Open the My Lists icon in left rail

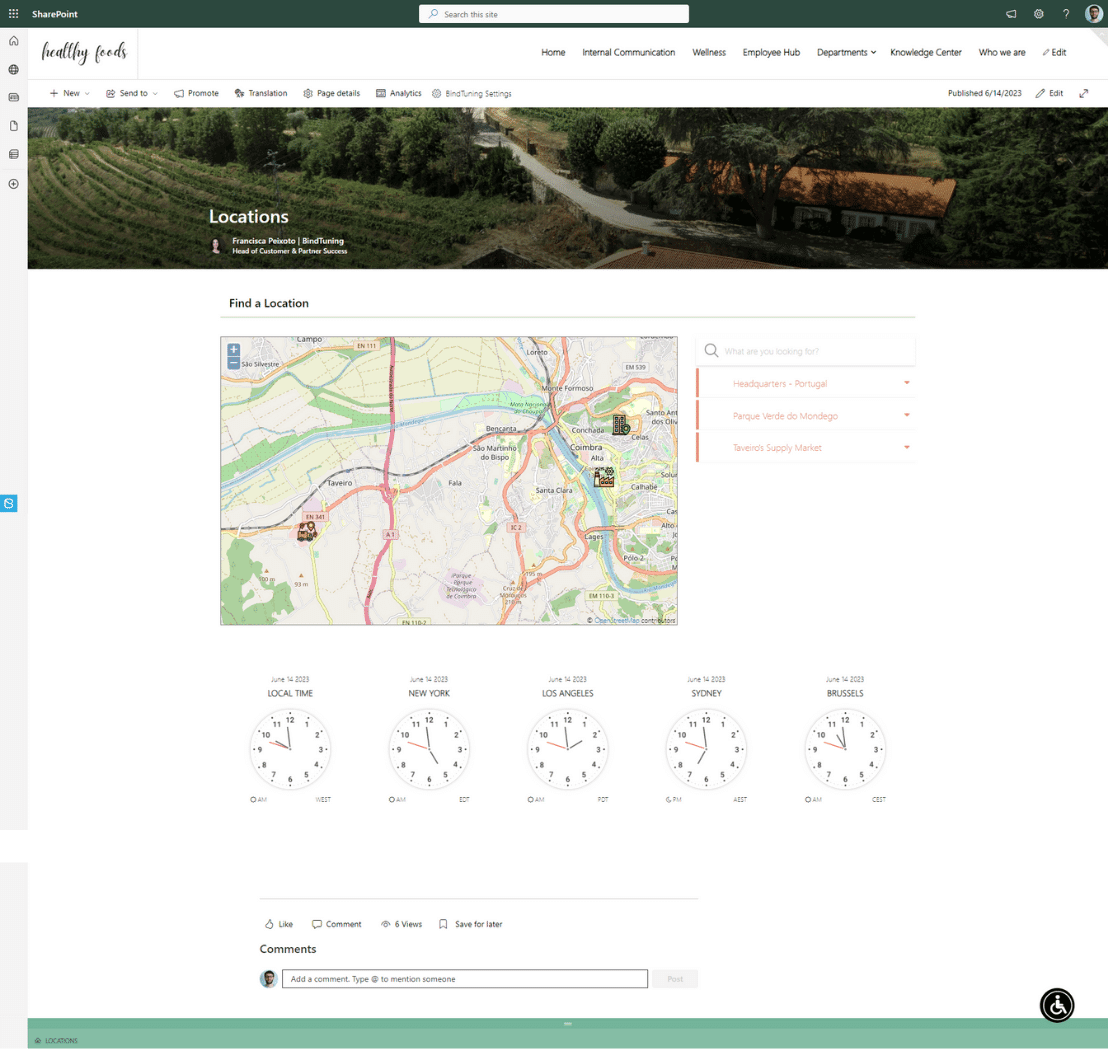click(x=13, y=154)
